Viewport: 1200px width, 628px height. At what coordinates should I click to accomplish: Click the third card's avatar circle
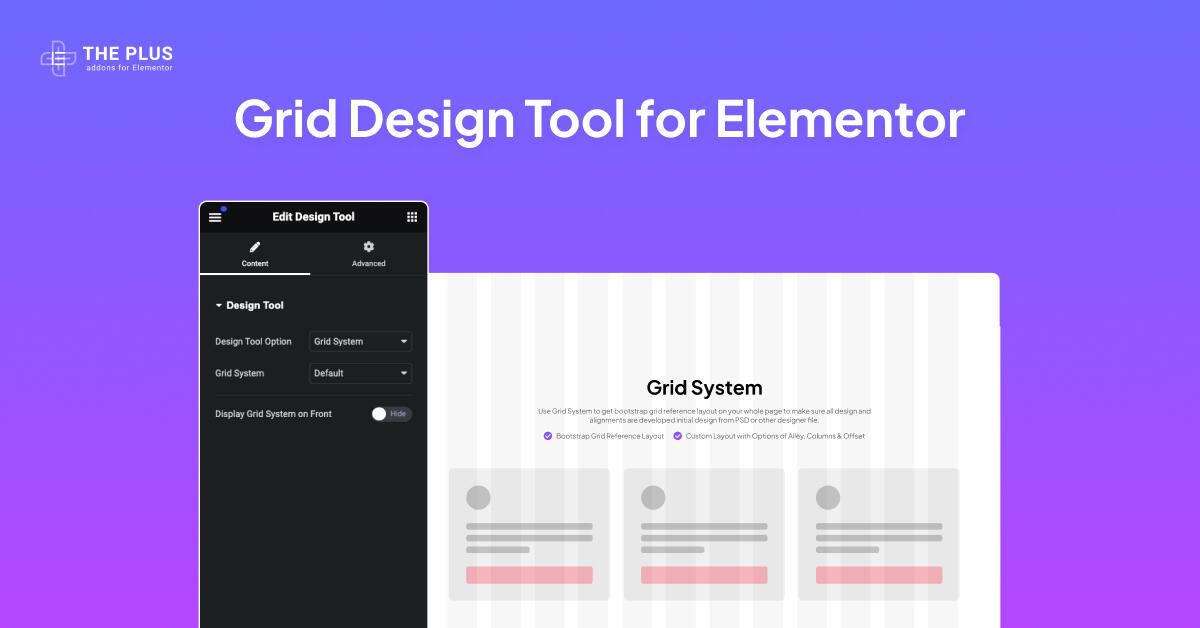point(828,497)
